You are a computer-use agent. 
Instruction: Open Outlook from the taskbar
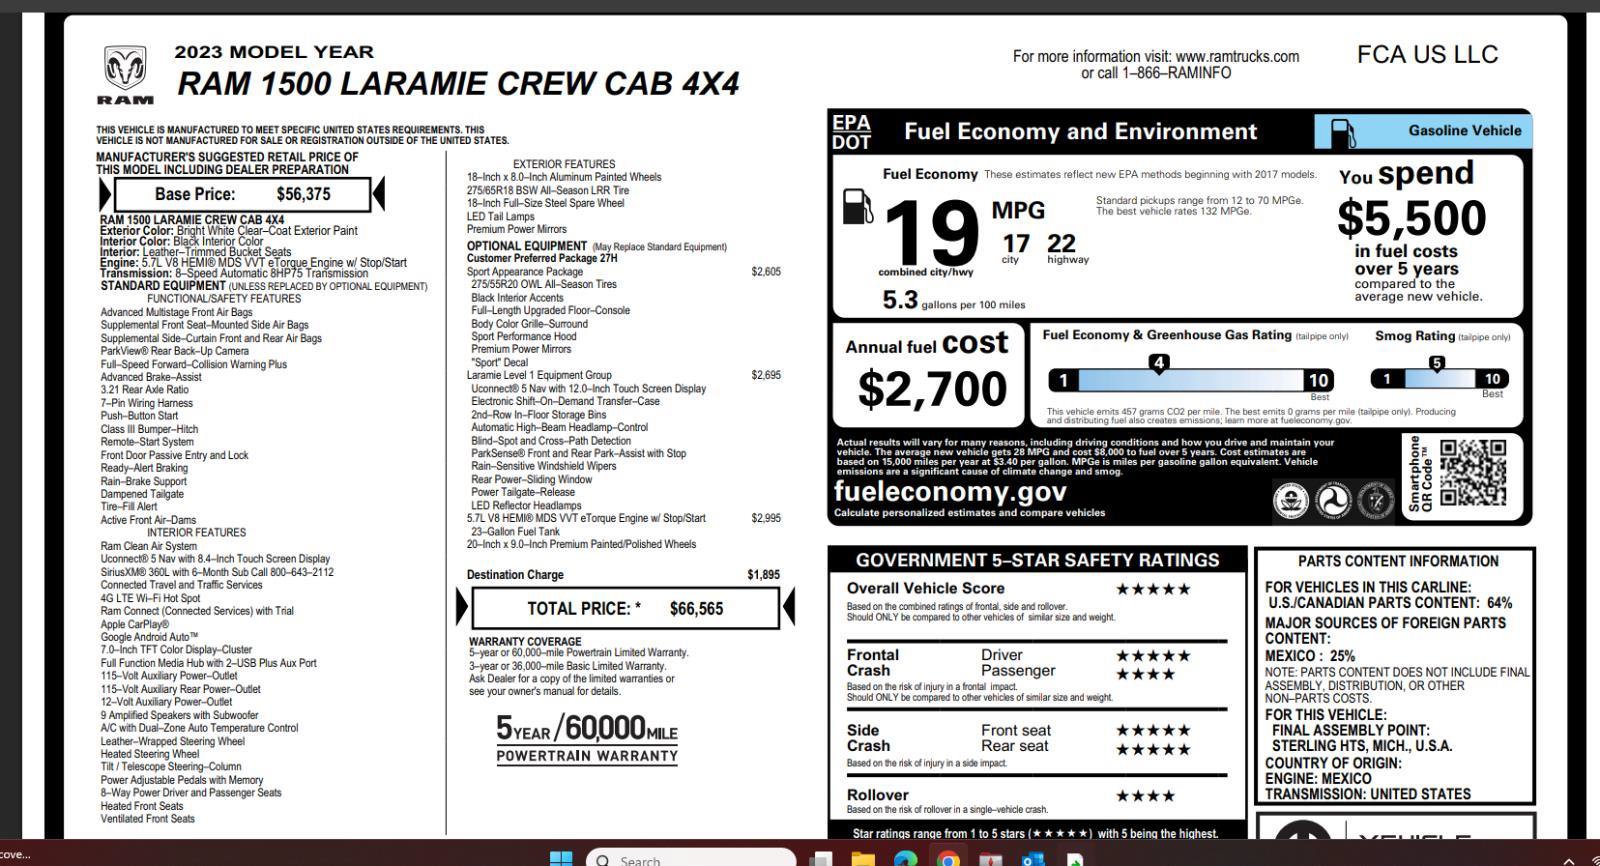pos(1033,859)
